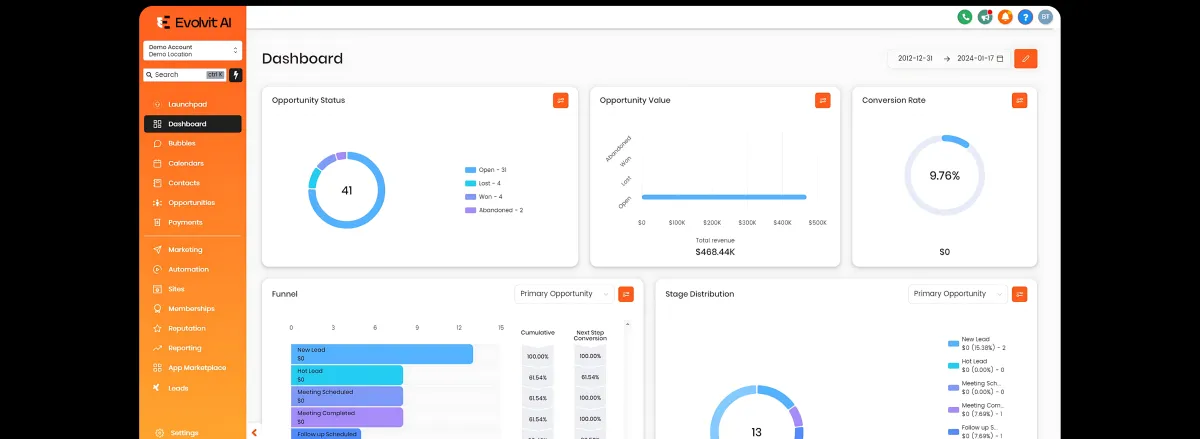Click the Lost - 4 legend entry
This screenshot has height=439, width=1200.
click(x=483, y=184)
